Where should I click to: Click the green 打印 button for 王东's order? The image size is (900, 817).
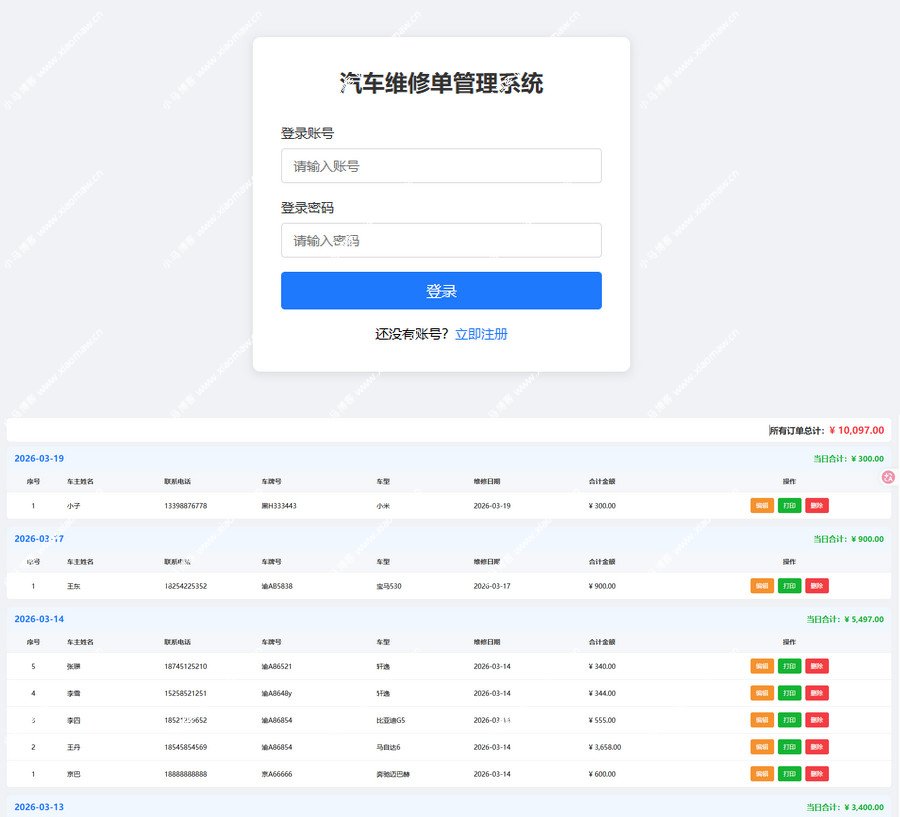(789, 586)
